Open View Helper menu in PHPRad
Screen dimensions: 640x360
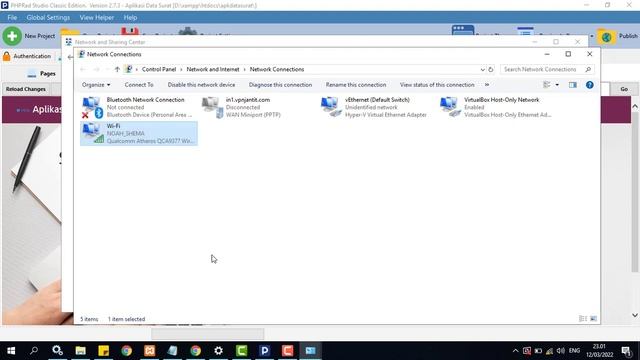coord(97,18)
